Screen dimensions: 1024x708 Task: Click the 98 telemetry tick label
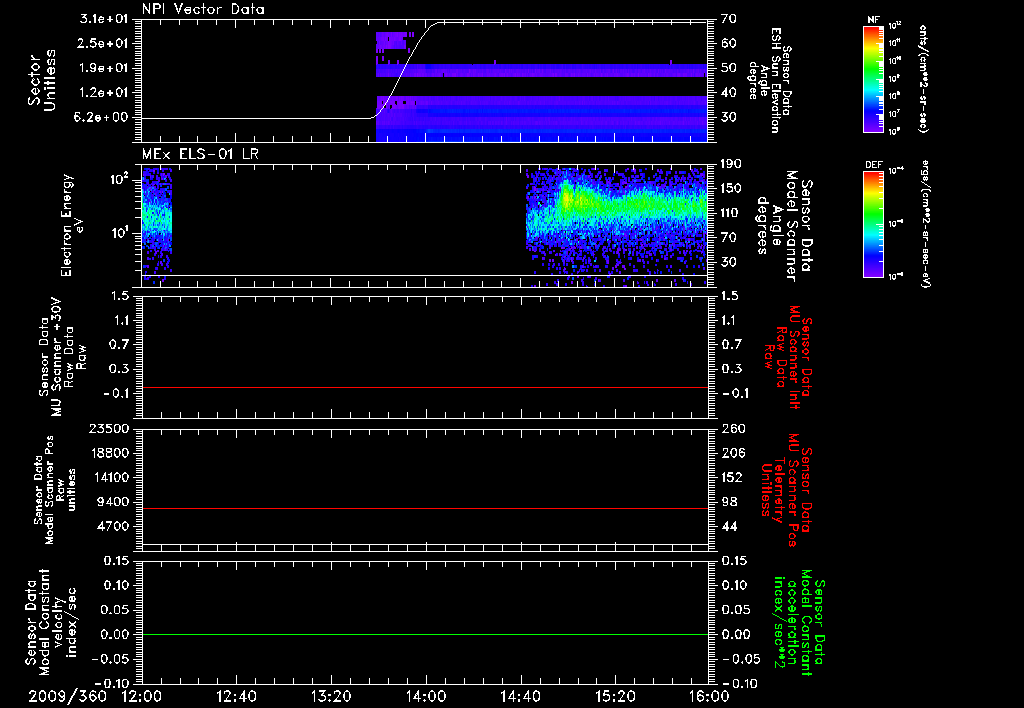click(x=728, y=502)
